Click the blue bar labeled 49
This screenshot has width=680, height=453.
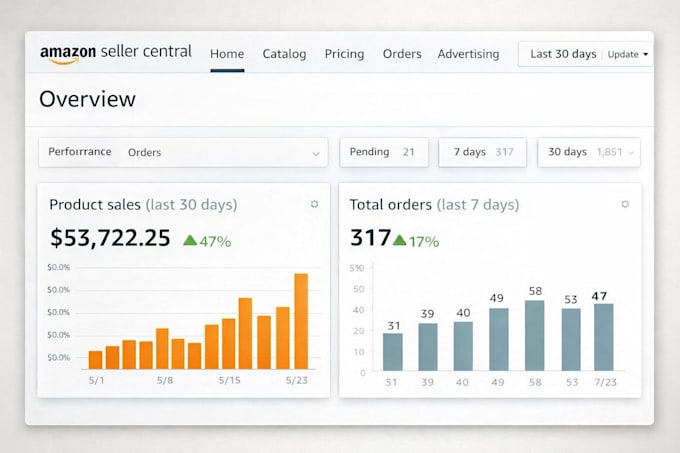499,339
